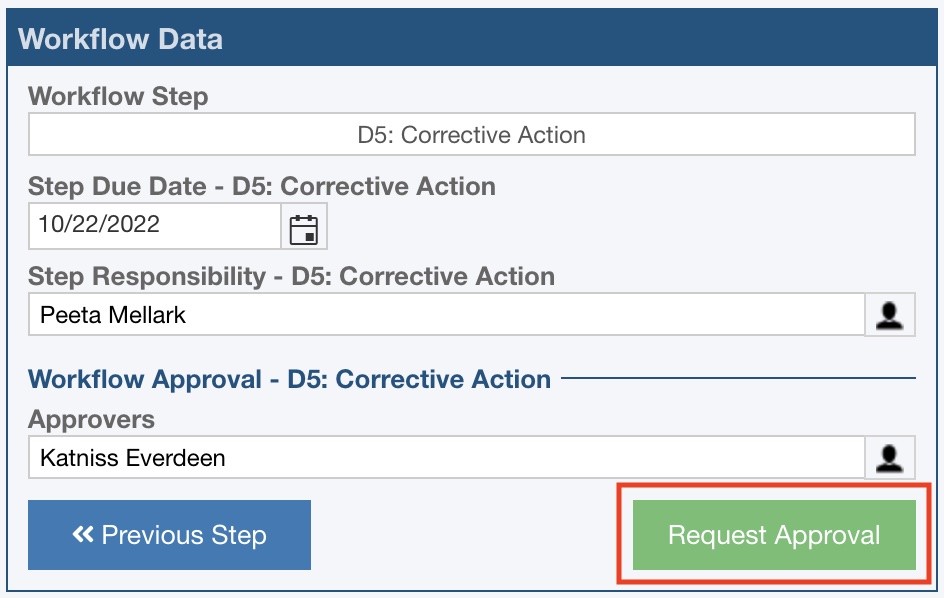
Task: Open the Step Due Date calendar picker
Action: coord(303,227)
